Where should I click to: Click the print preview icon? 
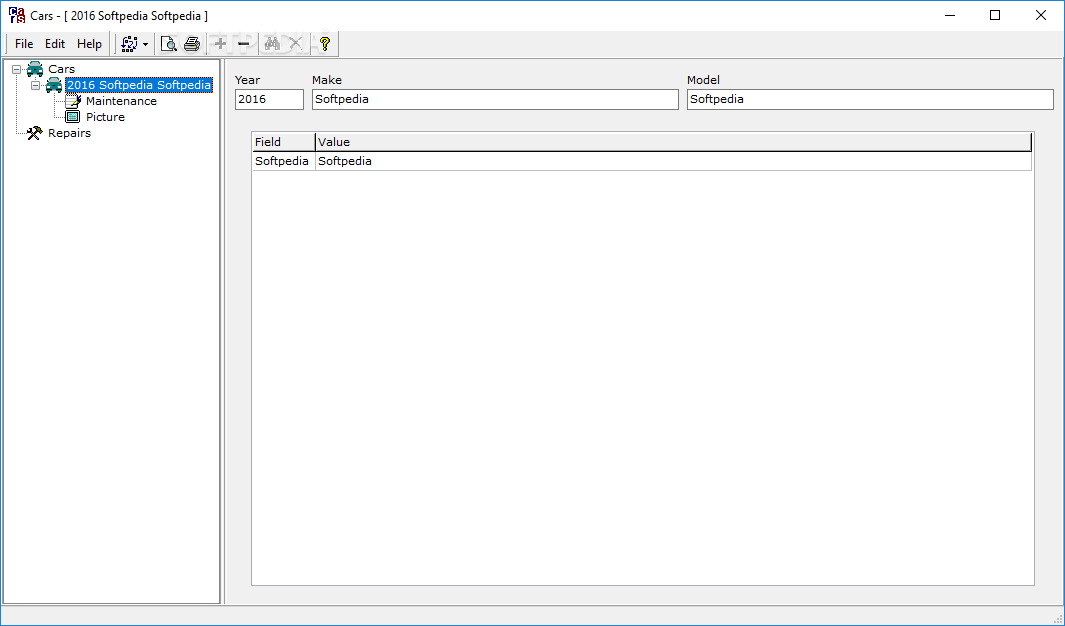[x=168, y=44]
